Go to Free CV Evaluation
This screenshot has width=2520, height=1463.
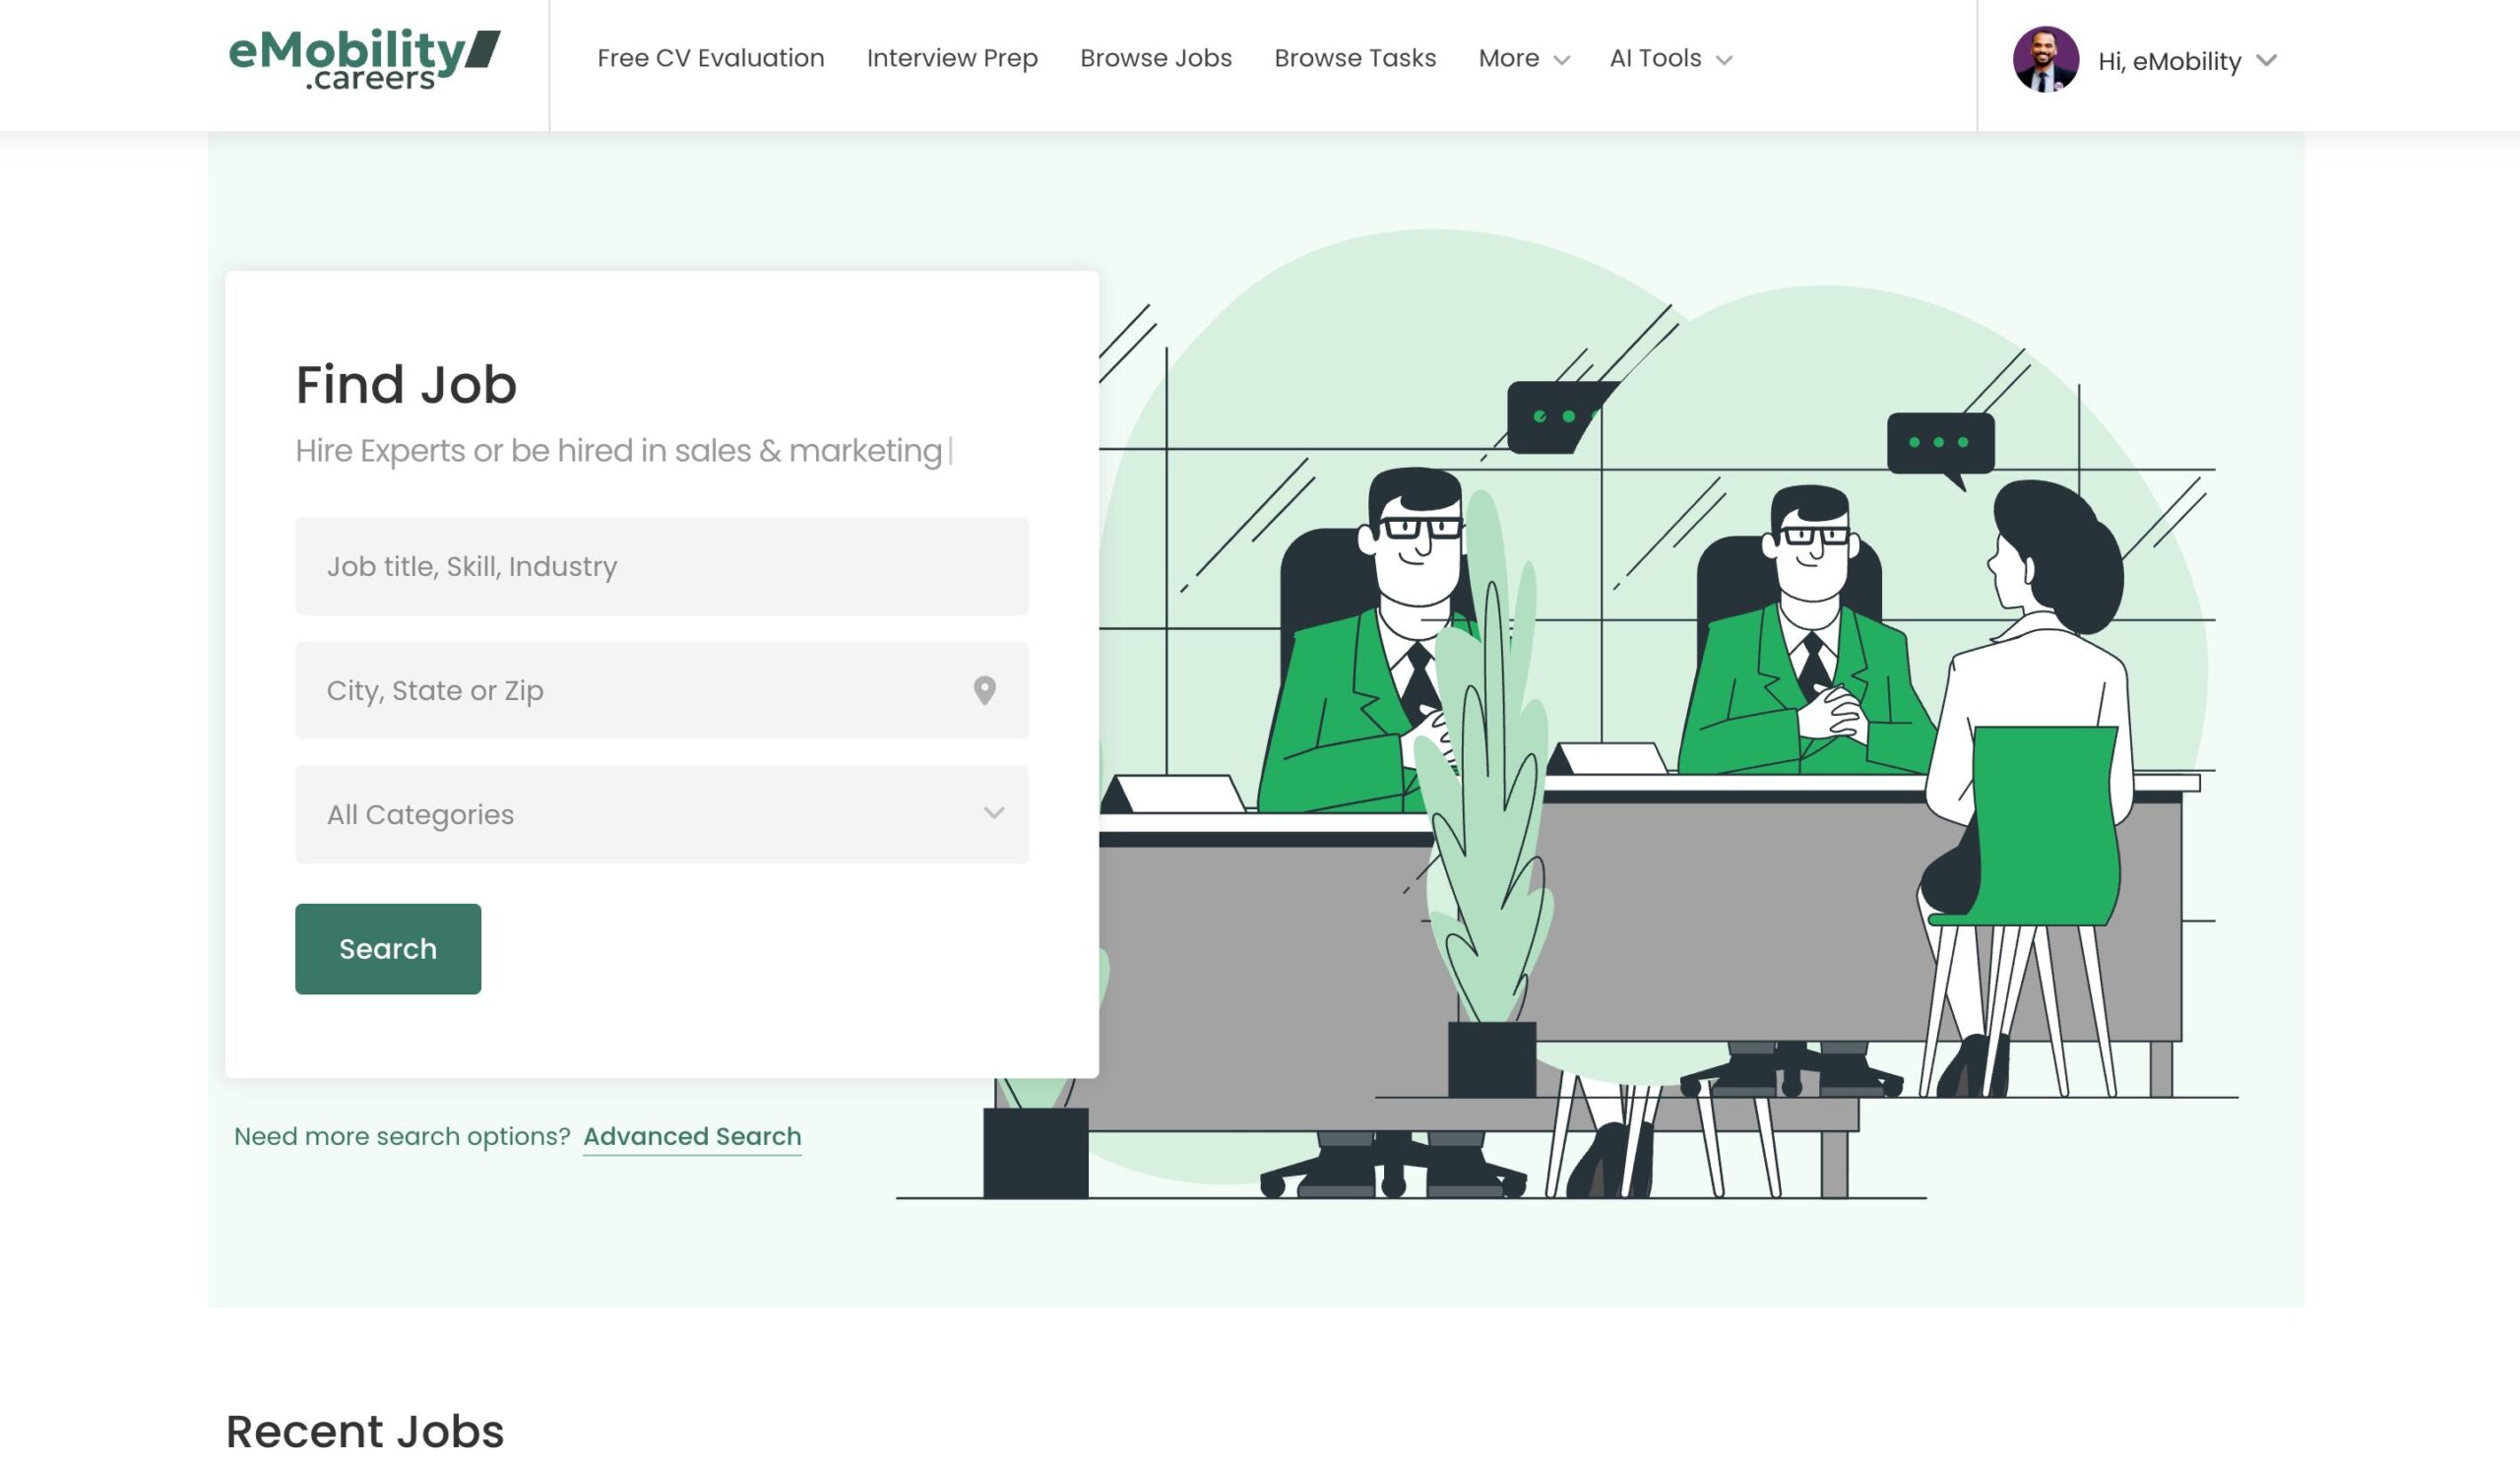(x=710, y=59)
